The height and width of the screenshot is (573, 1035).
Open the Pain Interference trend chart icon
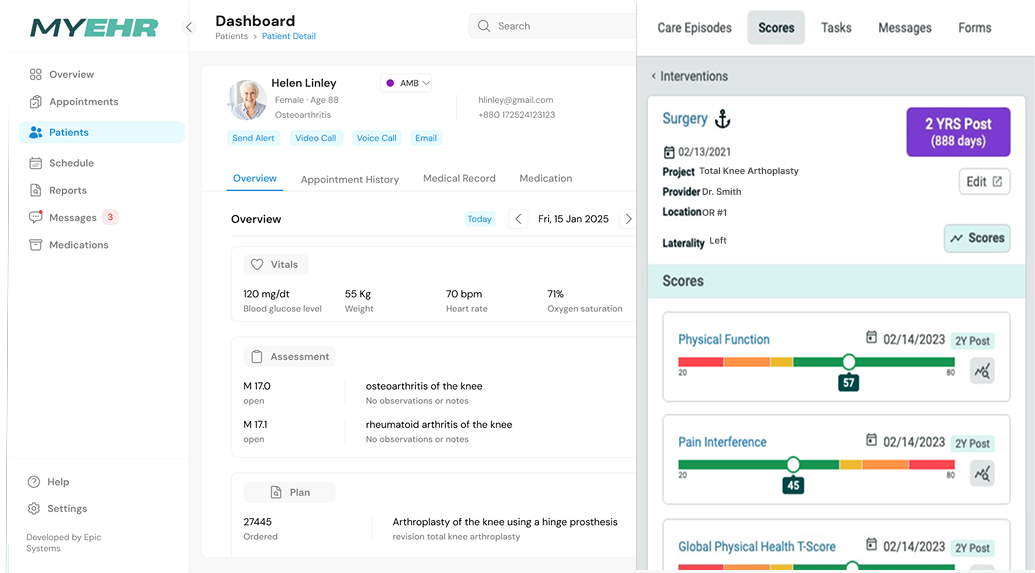point(982,473)
